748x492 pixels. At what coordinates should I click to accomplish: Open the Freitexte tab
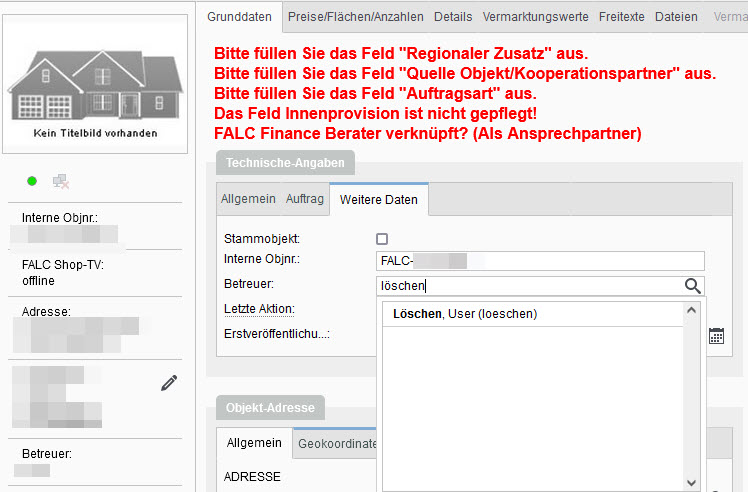(x=622, y=17)
